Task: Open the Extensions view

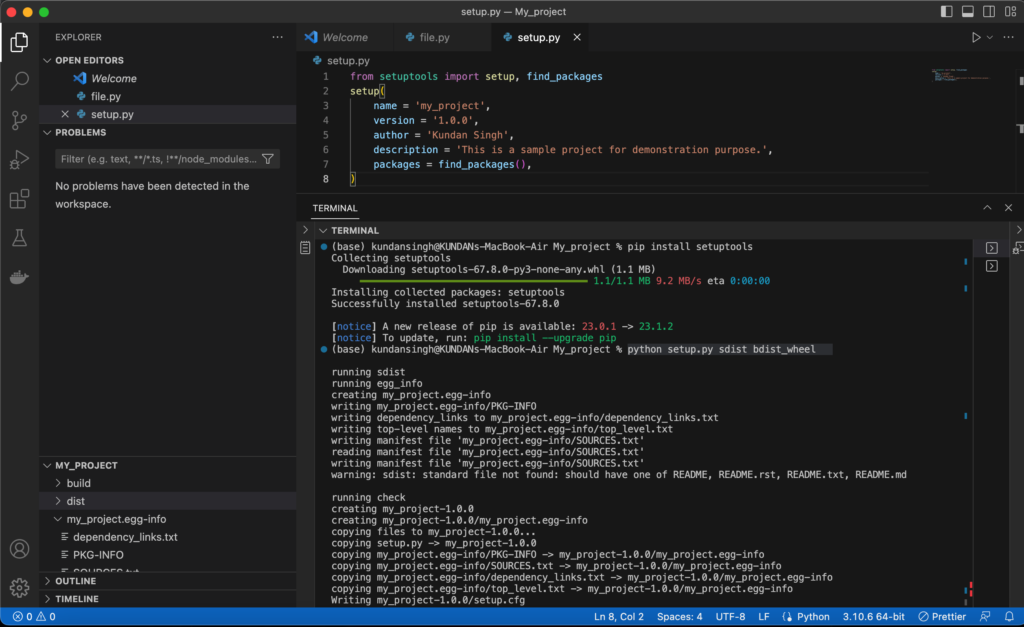Action: (19, 199)
